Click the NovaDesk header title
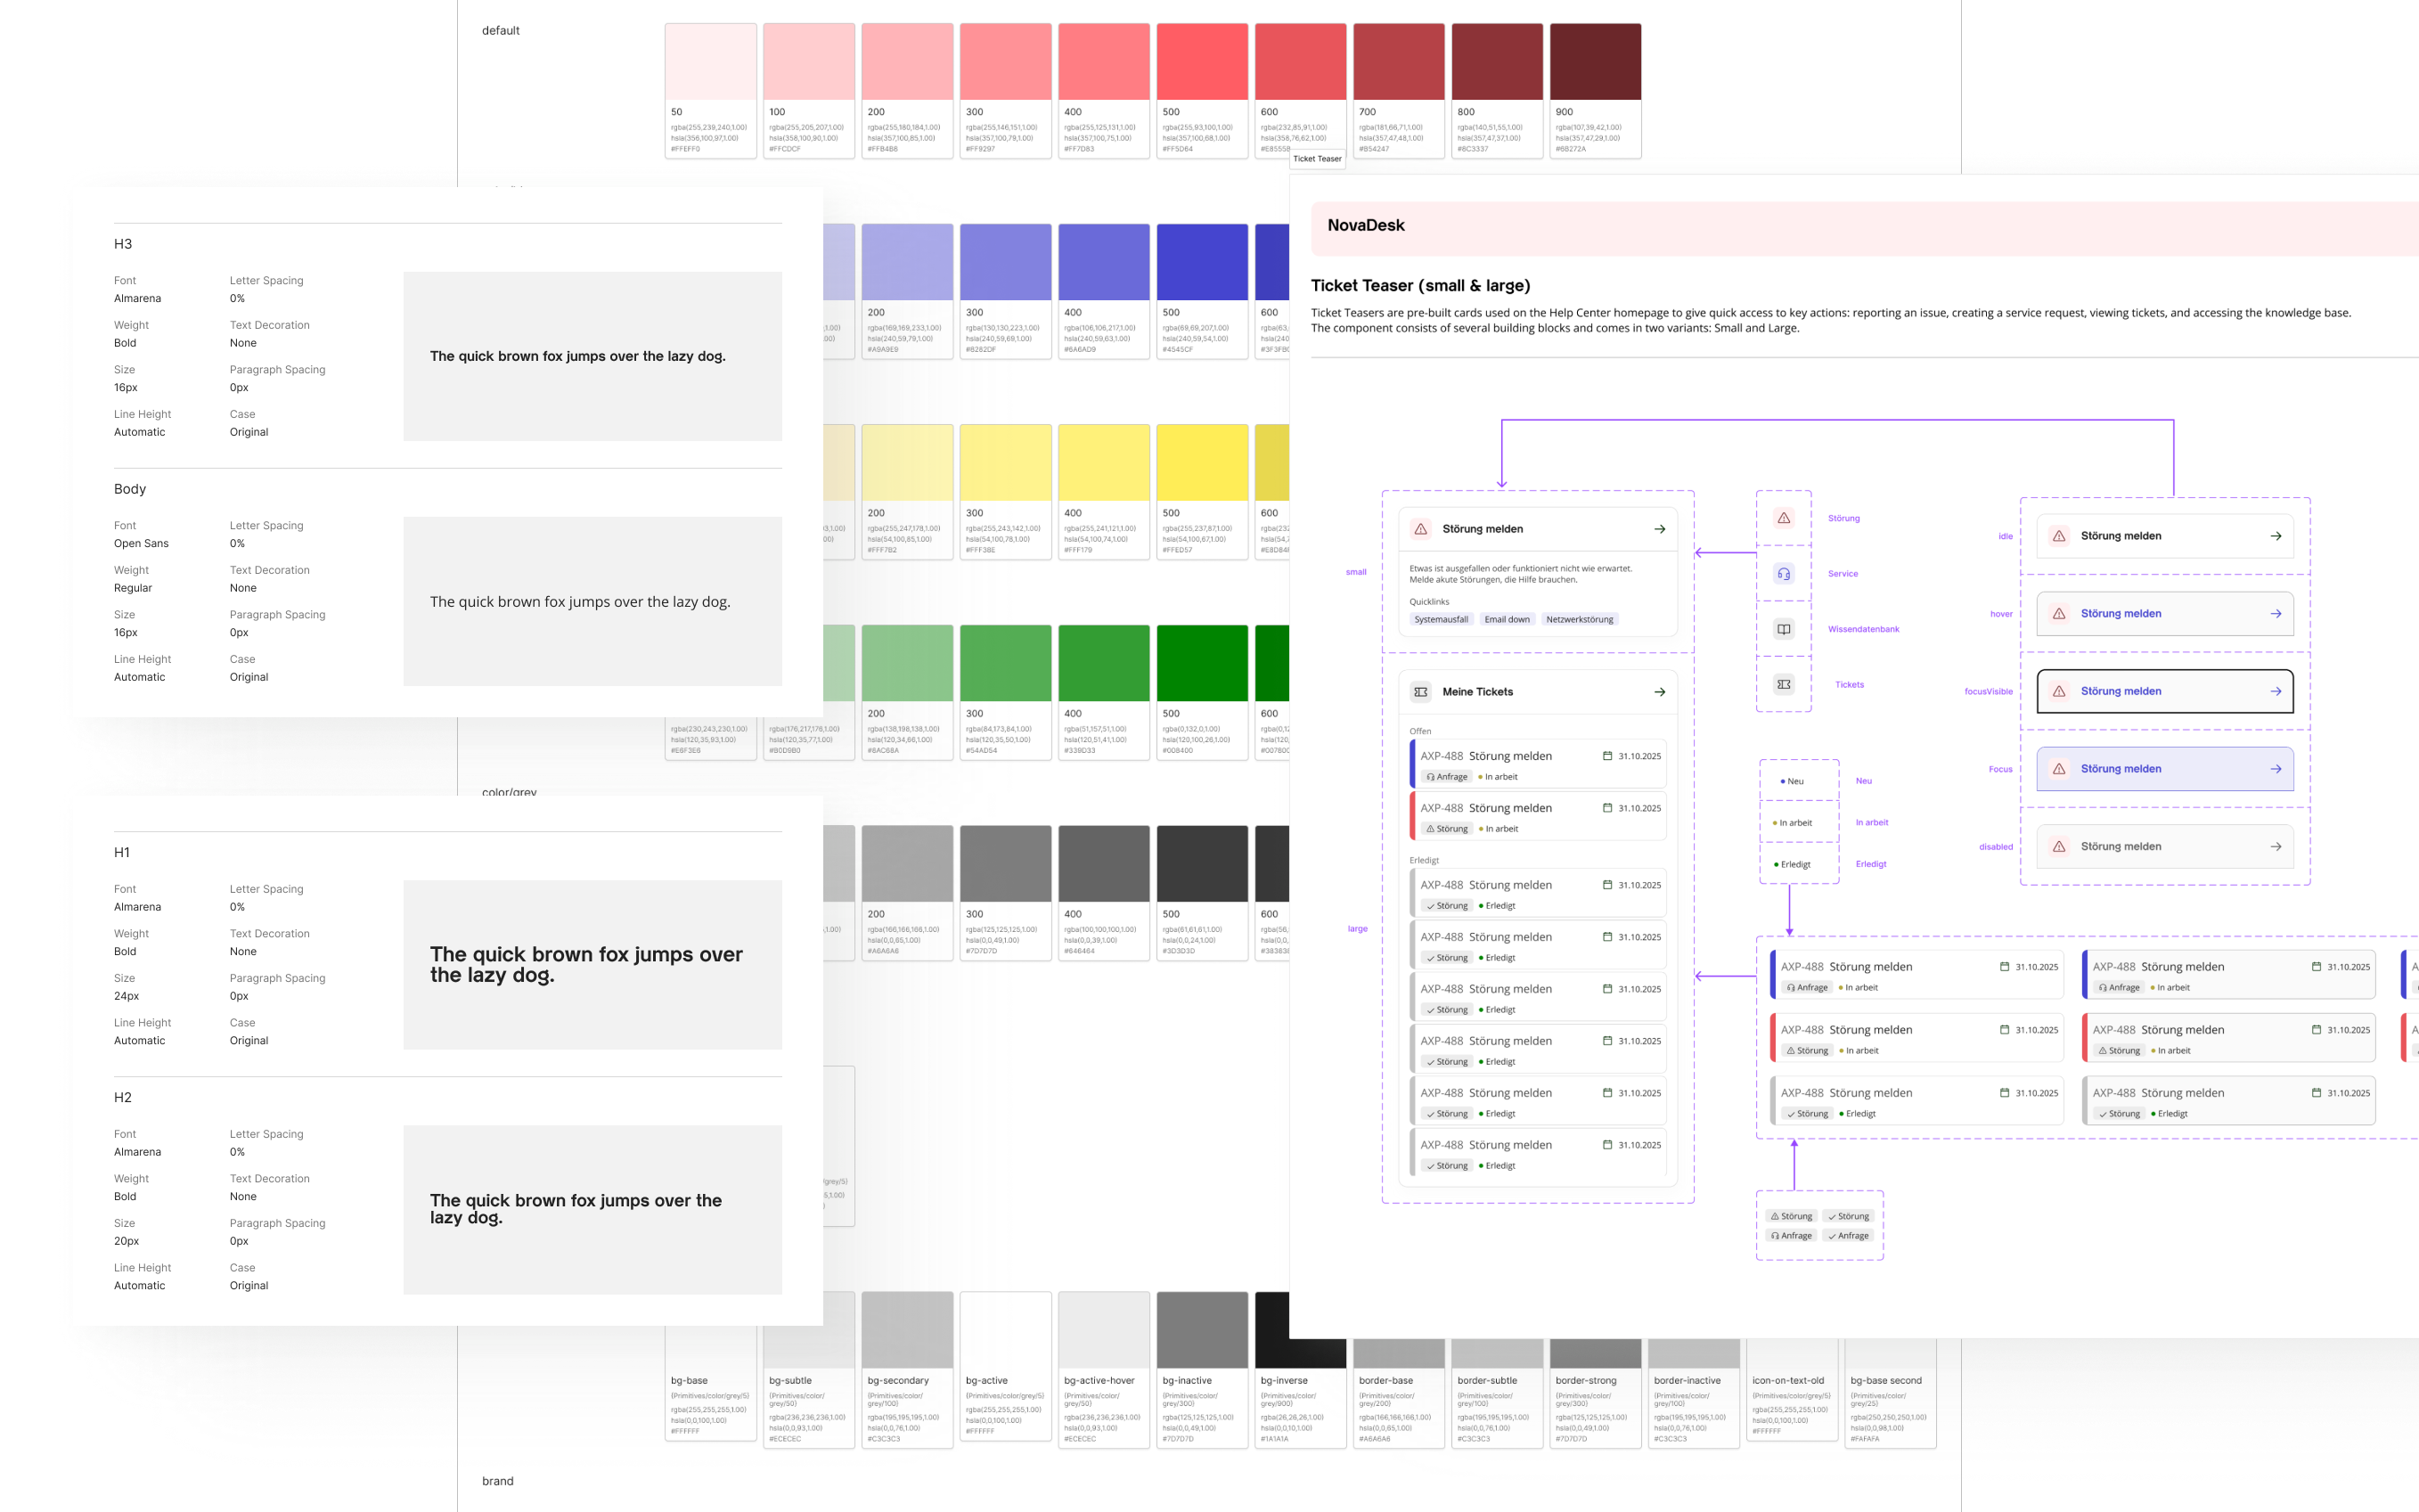The image size is (2419, 1512). (1366, 225)
